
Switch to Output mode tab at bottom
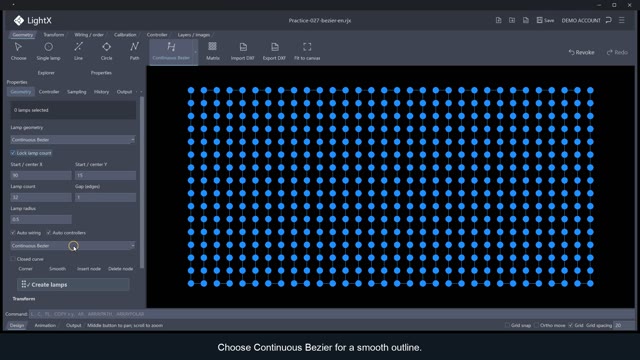click(73, 325)
